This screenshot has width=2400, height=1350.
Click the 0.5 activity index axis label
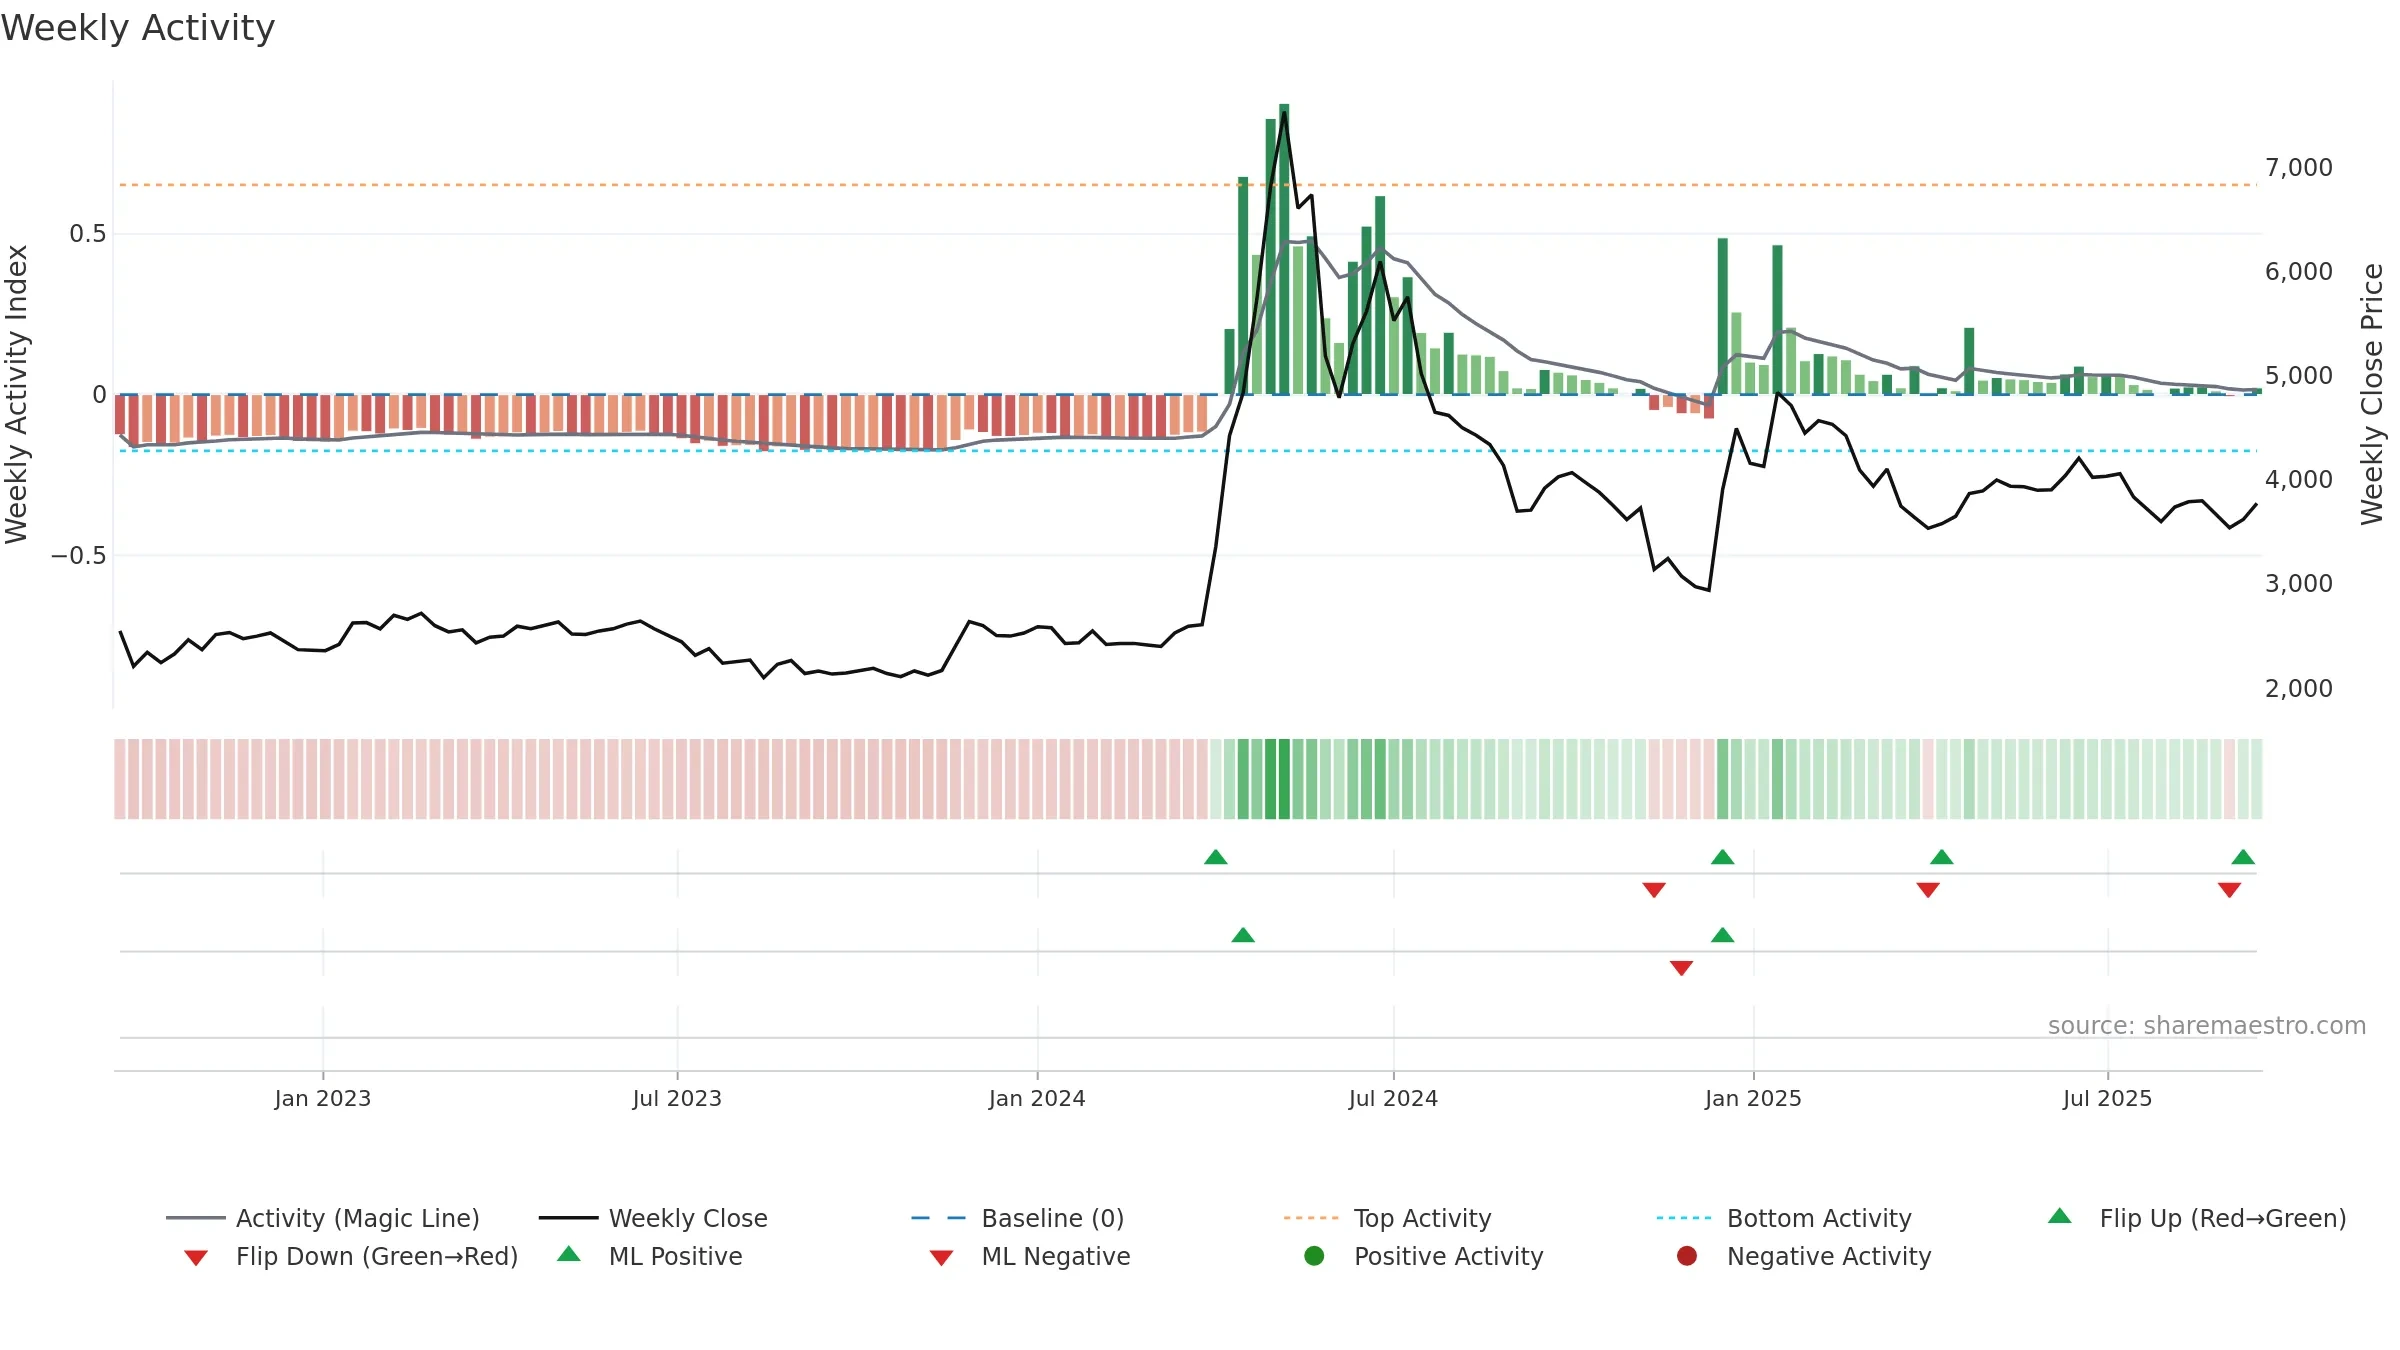tap(87, 234)
